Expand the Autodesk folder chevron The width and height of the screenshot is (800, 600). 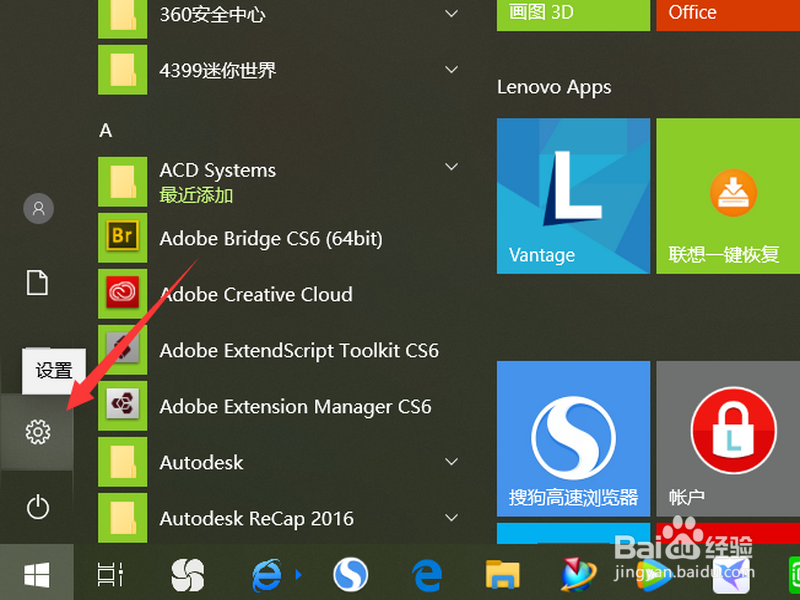451,462
